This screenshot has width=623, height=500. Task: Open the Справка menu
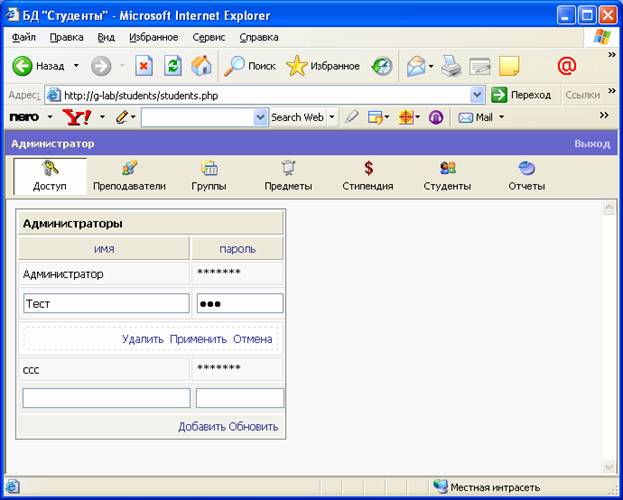tap(259, 37)
